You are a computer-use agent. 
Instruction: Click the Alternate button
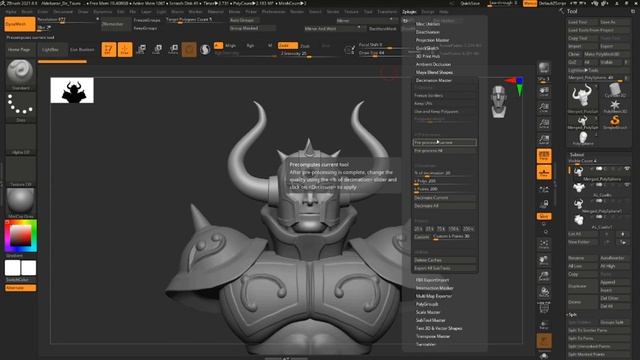point(20,288)
